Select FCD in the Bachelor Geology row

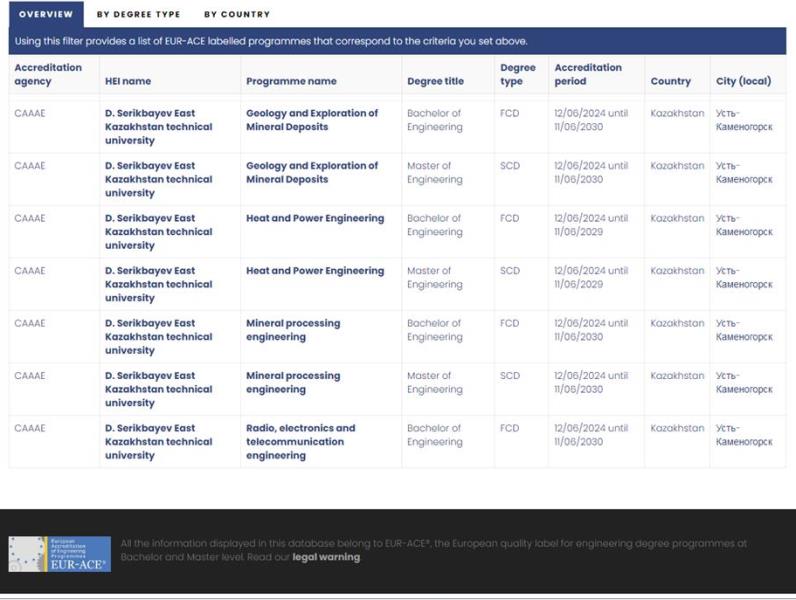coord(509,113)
